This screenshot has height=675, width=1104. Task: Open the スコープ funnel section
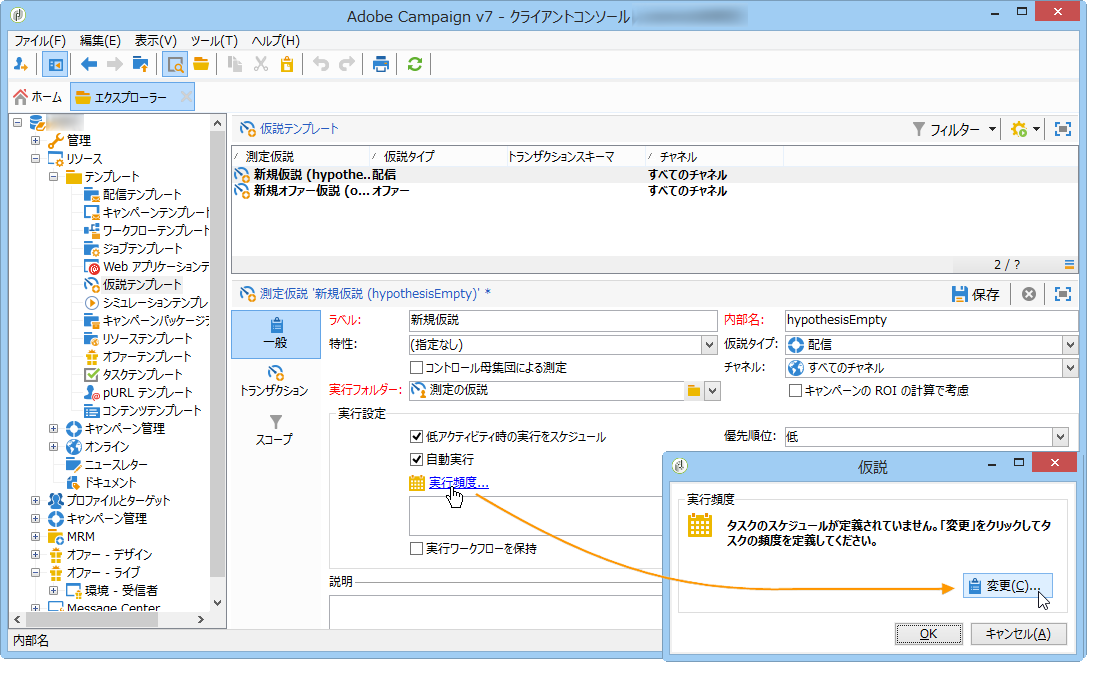point(275,430)
